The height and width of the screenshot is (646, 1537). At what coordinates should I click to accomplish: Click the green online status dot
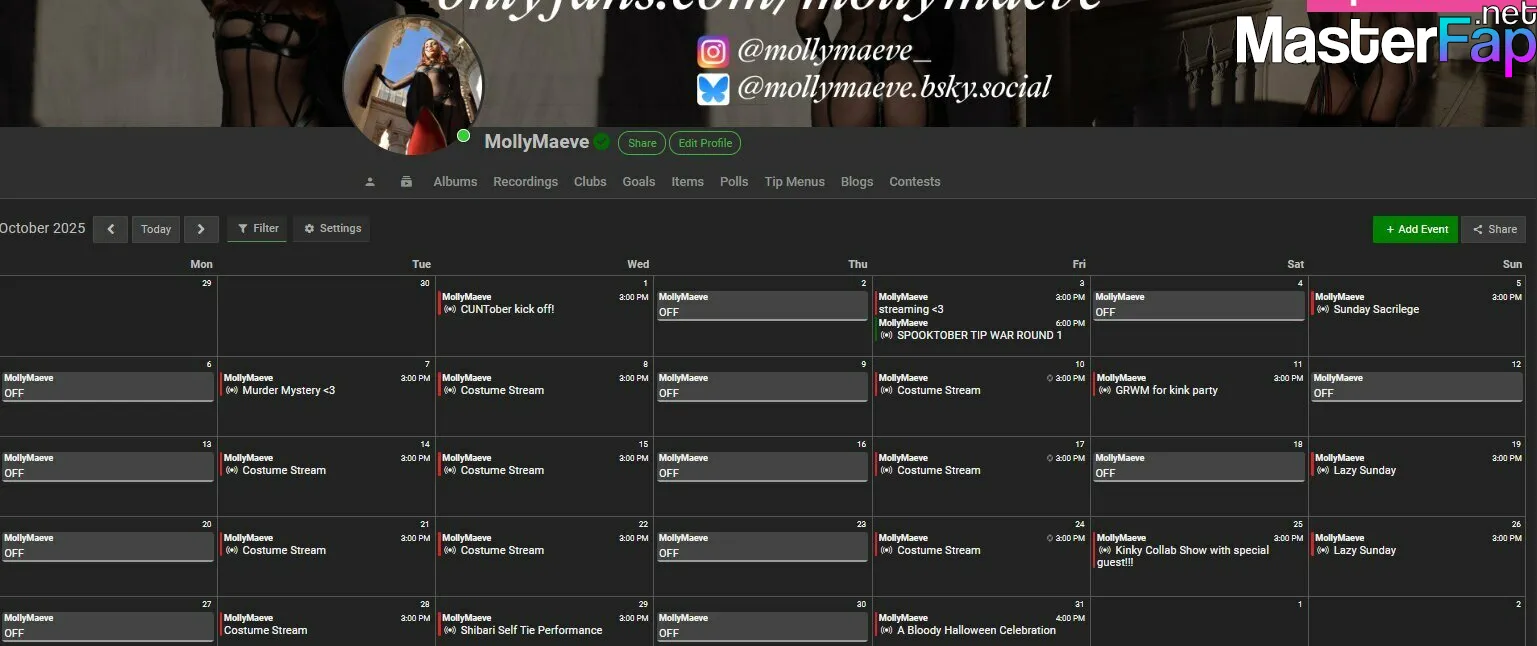[x=463, y=136]
